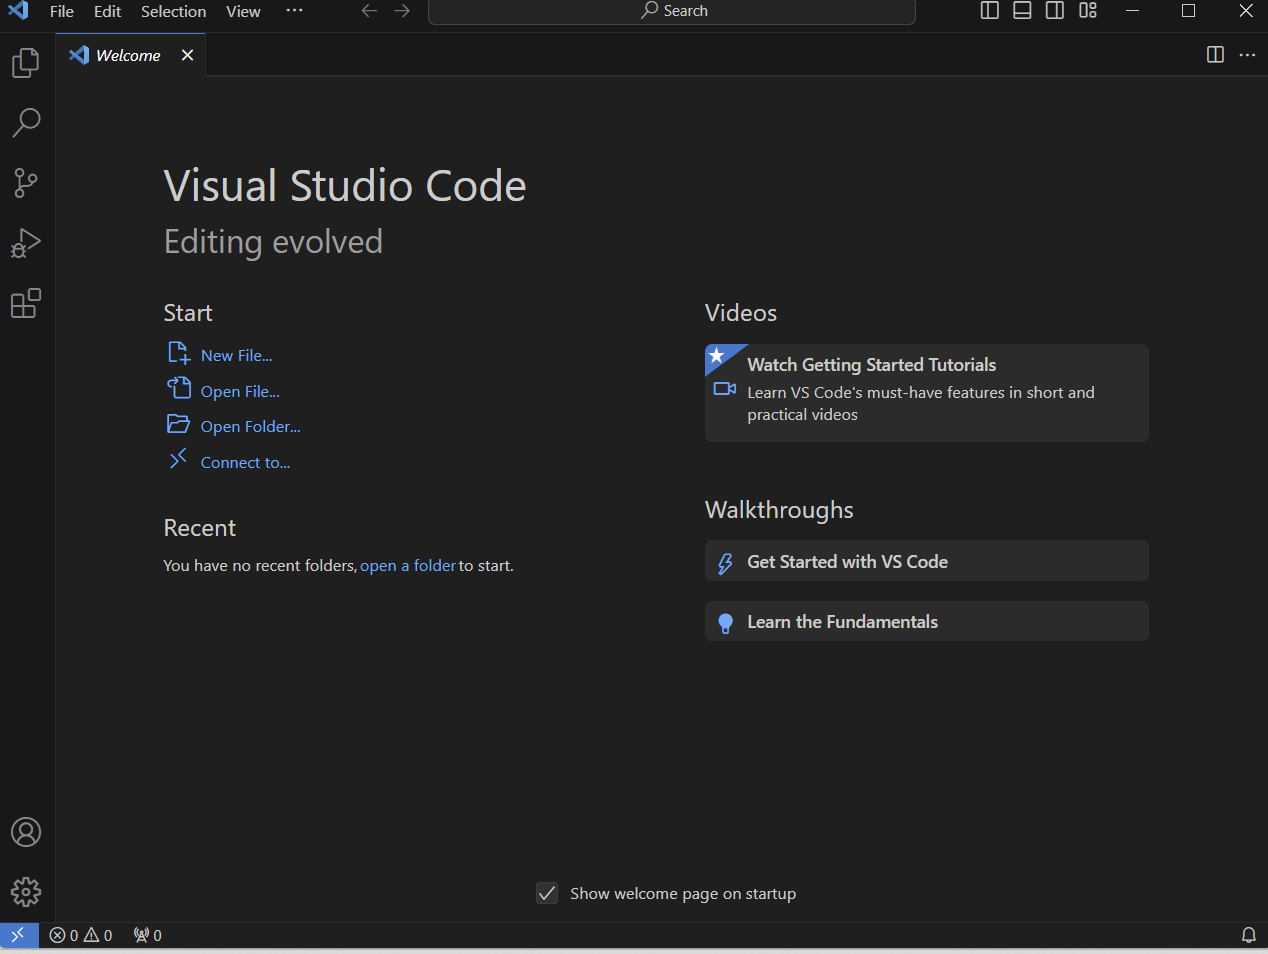
Task: Open the File menu
Action: [x=62, y=11]
